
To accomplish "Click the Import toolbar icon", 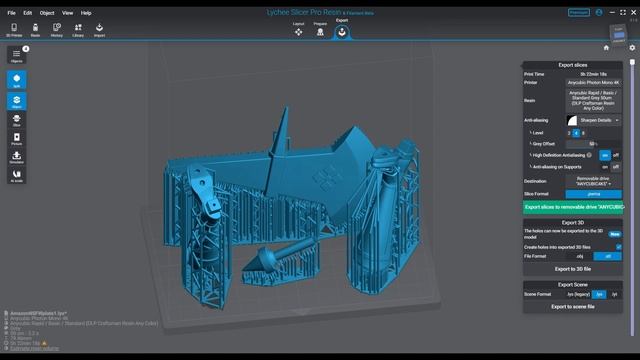I will pos(99,30).
